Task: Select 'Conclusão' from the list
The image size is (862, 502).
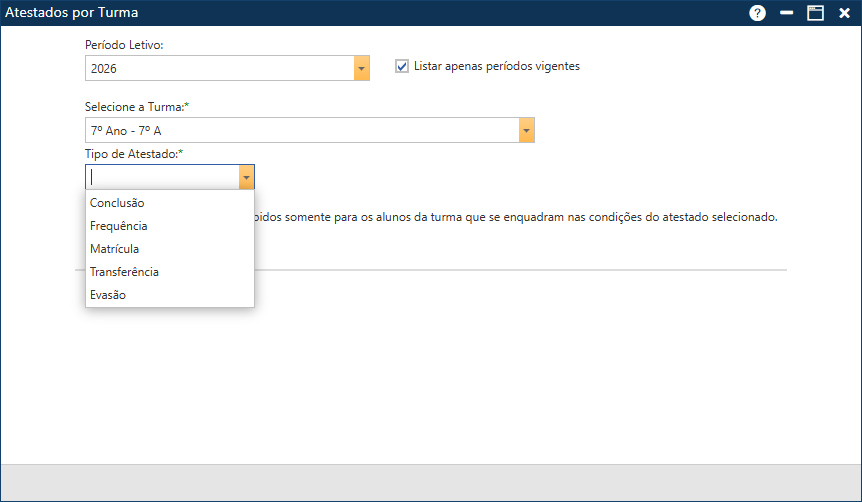Action: pyautogui.click(x=117, y=203)
